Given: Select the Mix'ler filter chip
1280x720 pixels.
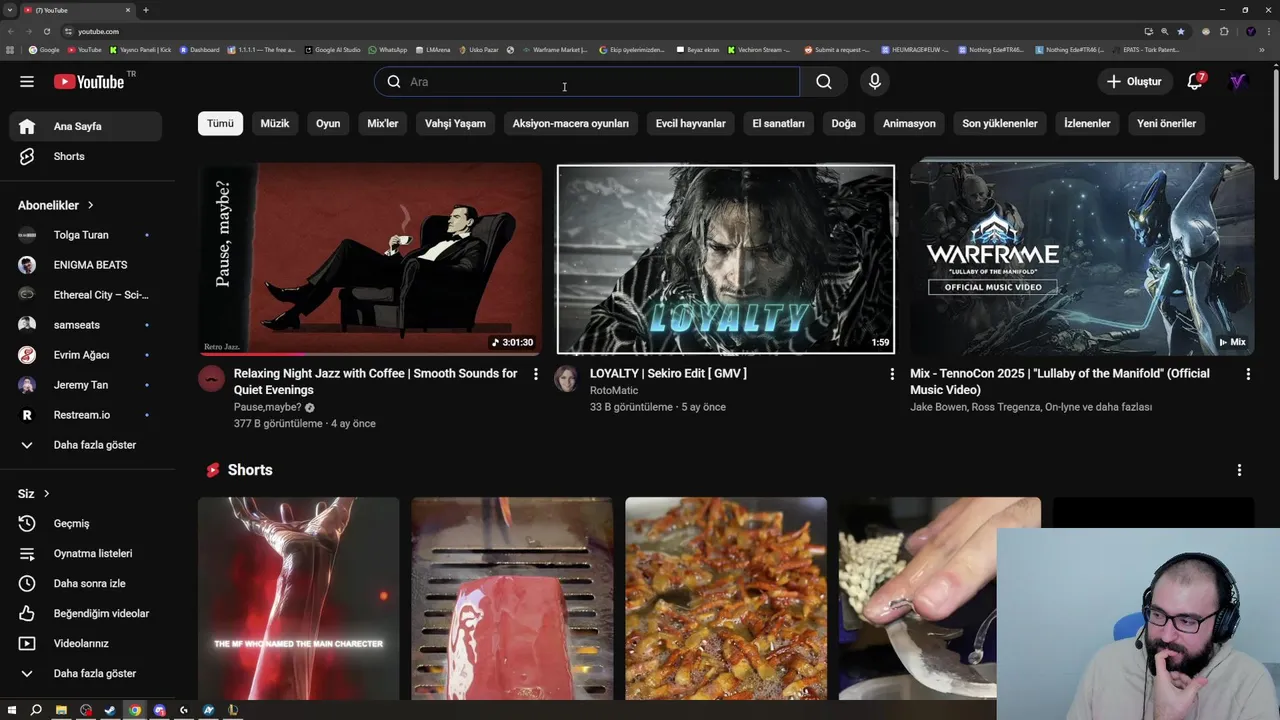Looking at the screenshot, I should (383, 123).
